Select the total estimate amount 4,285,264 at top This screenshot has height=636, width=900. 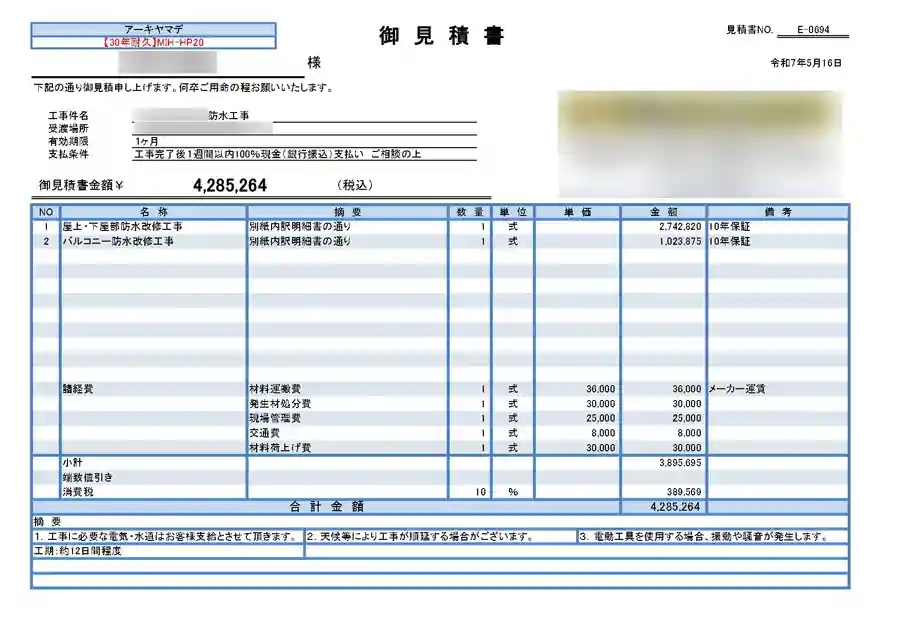(230, 185)
